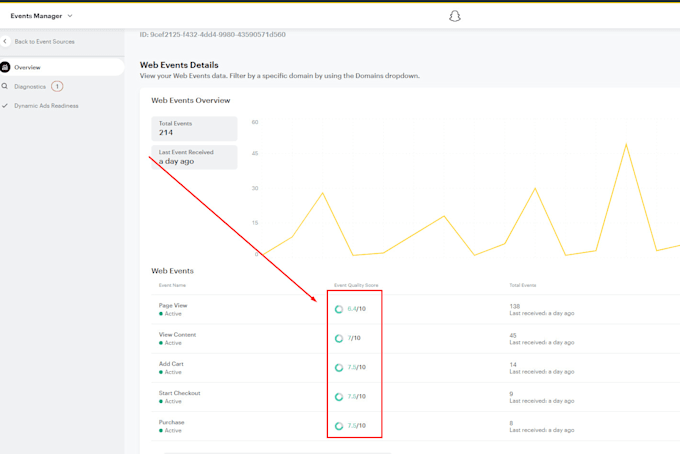Open the Purchase event row
The image size is (680, 454).
pyautogui.click(x=415, y=426)
